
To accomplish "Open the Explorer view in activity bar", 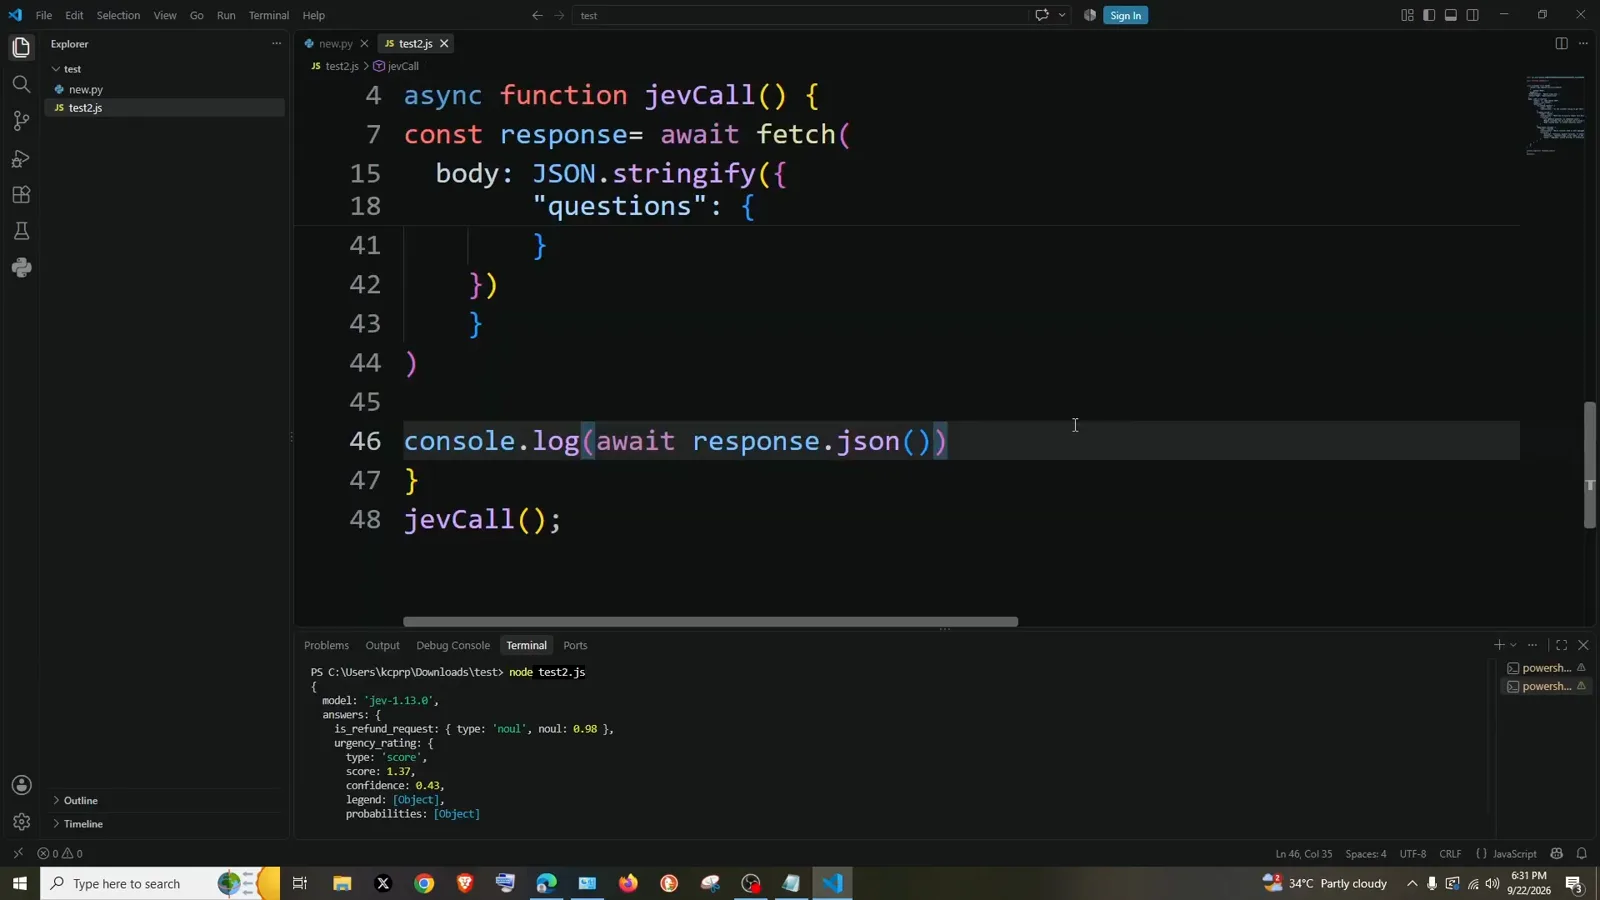I will [x=21, y=47].
